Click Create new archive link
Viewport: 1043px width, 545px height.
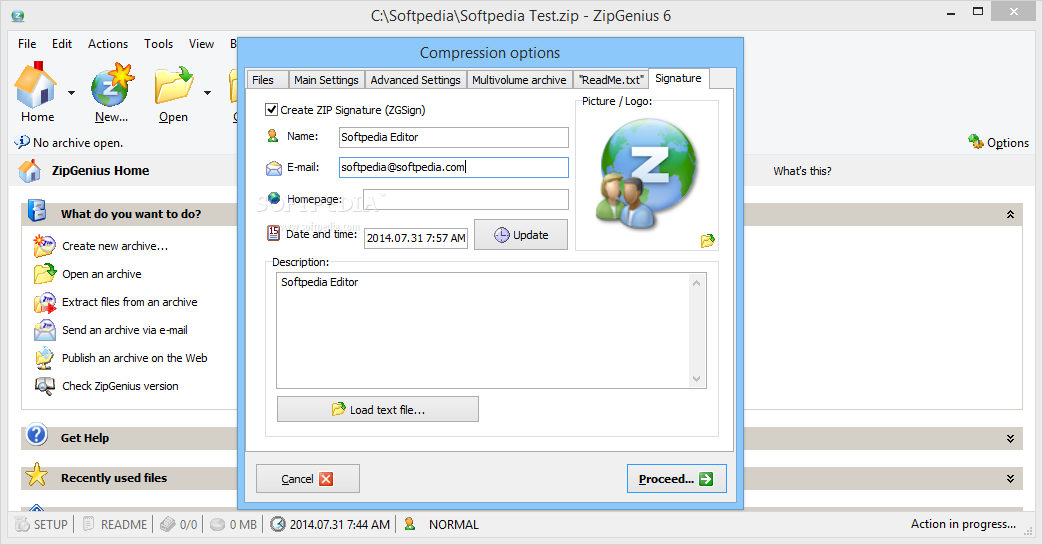115,246
